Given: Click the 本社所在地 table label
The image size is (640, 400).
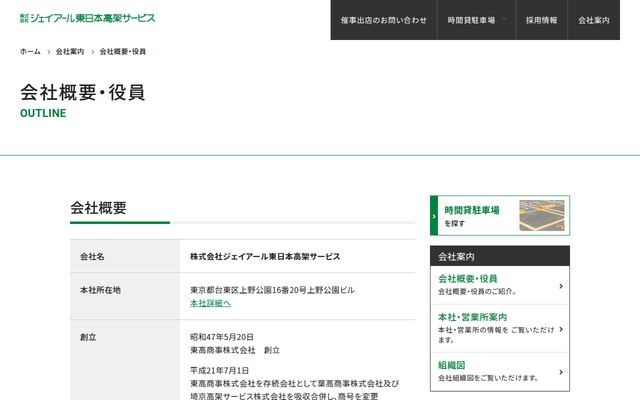Looking at the screenshot, I should (100, 290).
